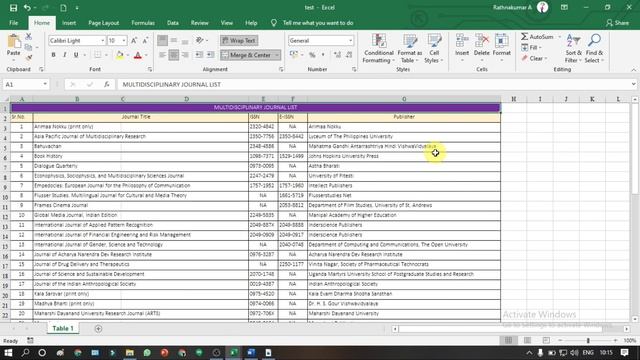Open Font settings dialog launcher
The height and width of the screenshot is (360, 640).
click(x=150, y=69)
